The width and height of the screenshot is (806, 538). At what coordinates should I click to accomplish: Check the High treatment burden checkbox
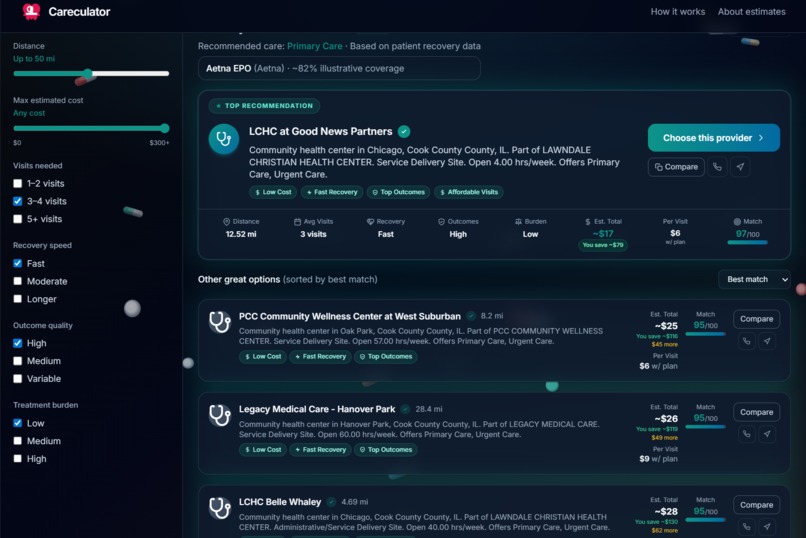17,458
